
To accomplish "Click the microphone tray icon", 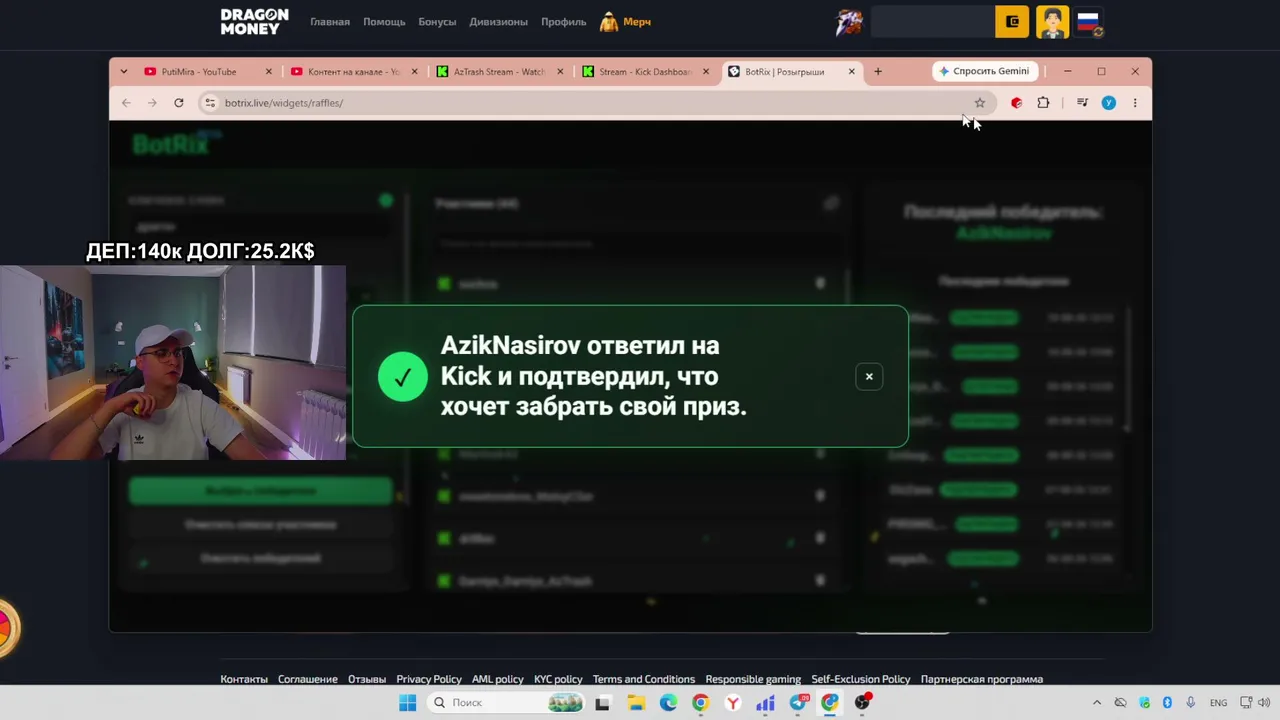I will 1190,703.
